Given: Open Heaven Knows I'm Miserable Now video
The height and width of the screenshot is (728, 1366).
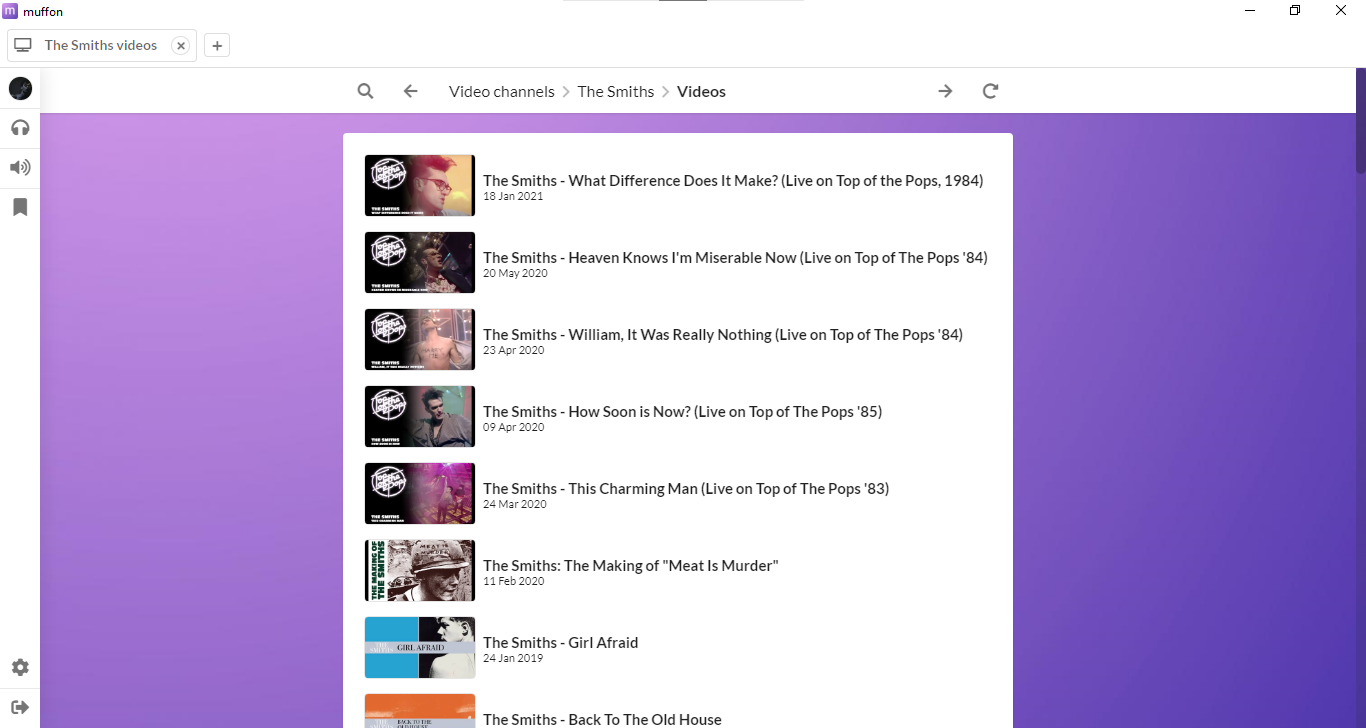Looking at the screenshot, I should coord(735,257).
